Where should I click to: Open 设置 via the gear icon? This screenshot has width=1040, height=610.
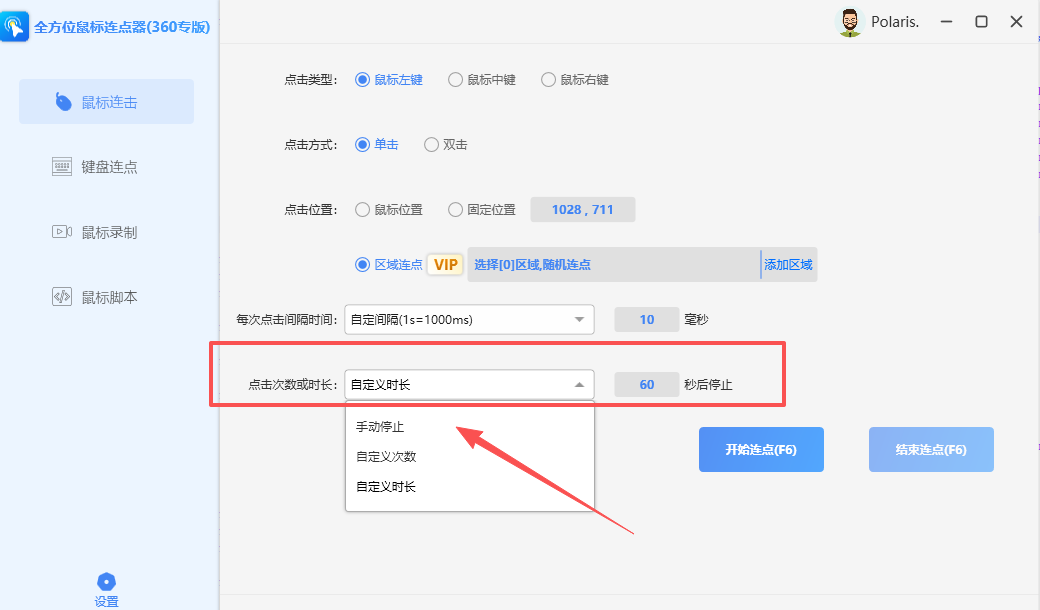(106, 588)
